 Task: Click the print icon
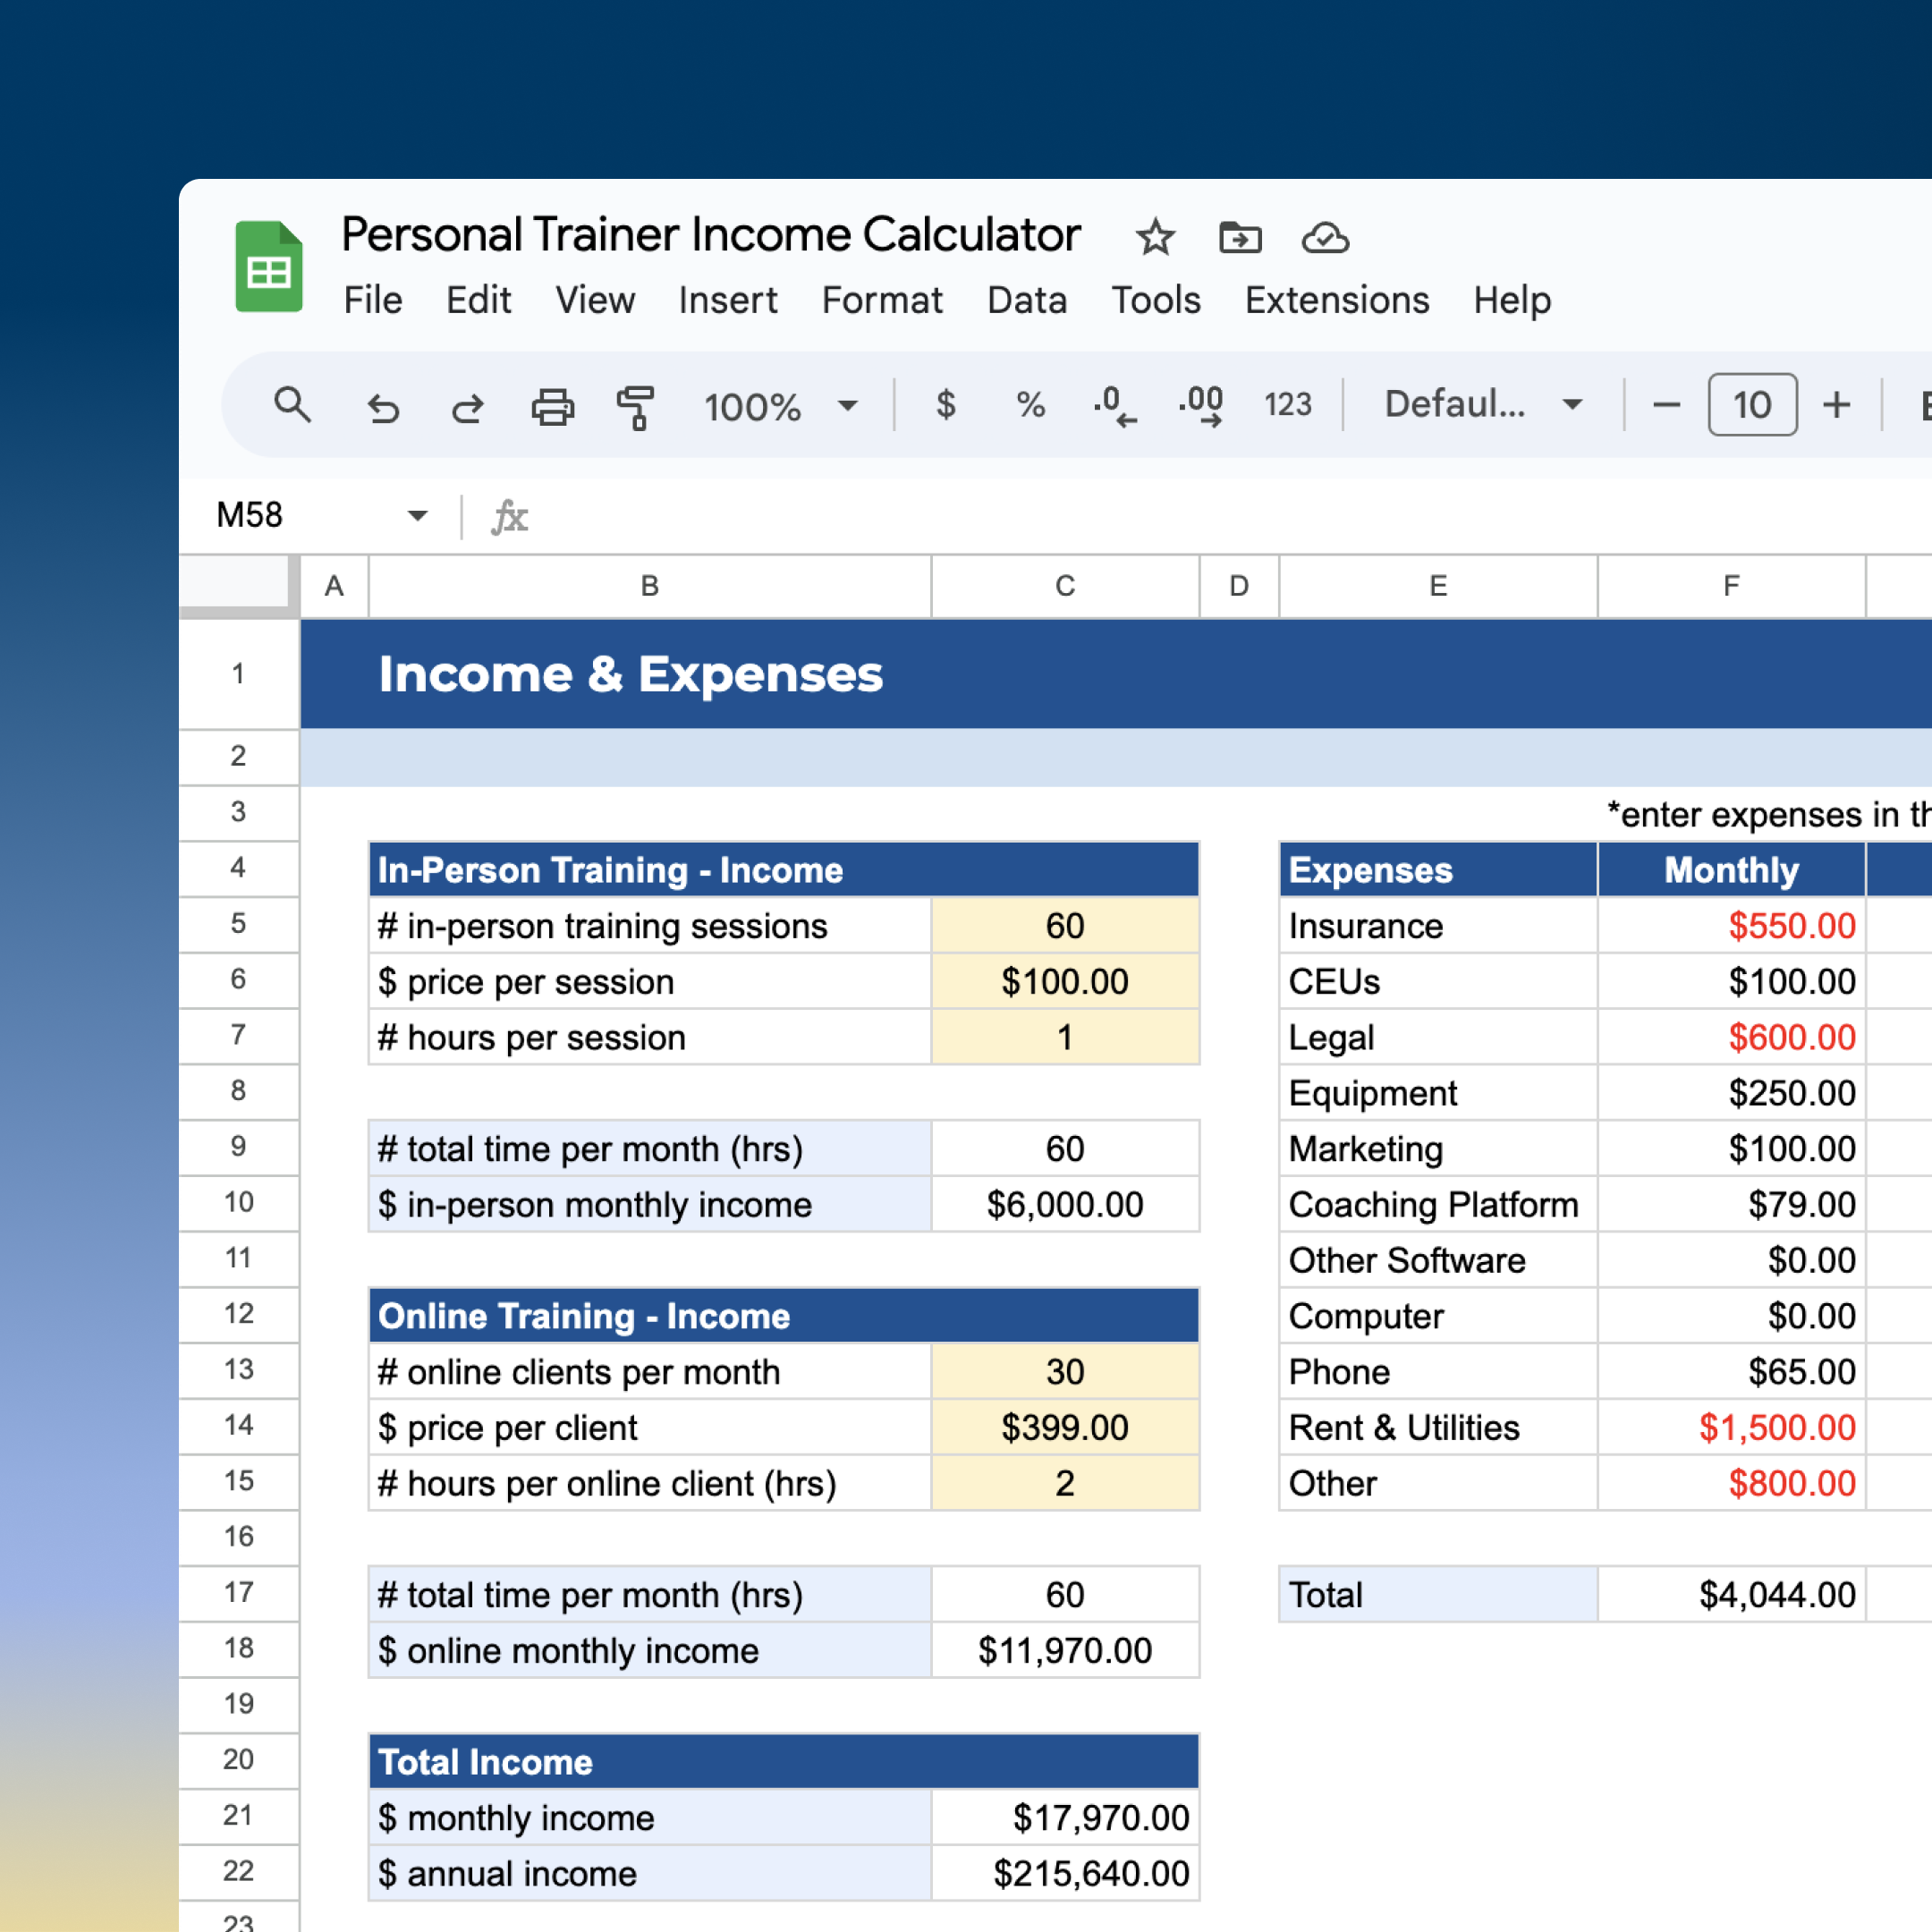click(x=552, y=406)
